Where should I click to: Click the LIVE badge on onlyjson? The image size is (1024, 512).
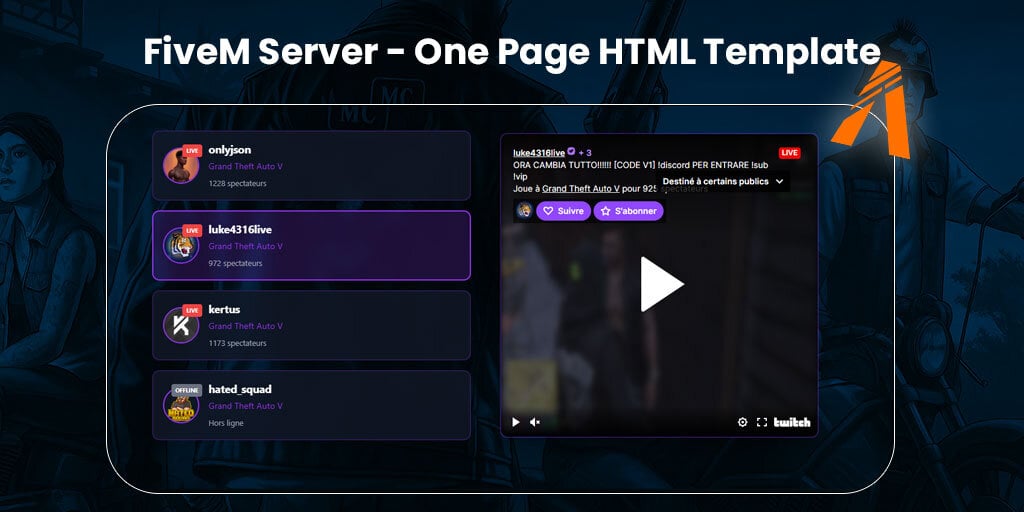click(x=192, y=151)
